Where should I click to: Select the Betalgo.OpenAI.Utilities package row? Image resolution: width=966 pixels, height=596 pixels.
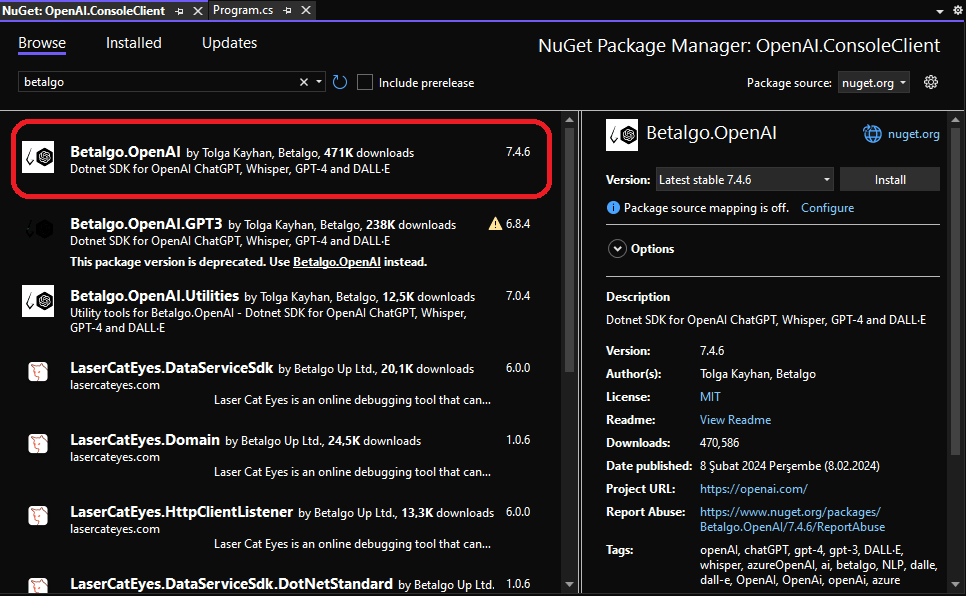pyautogui.click(x=281, y=311)
